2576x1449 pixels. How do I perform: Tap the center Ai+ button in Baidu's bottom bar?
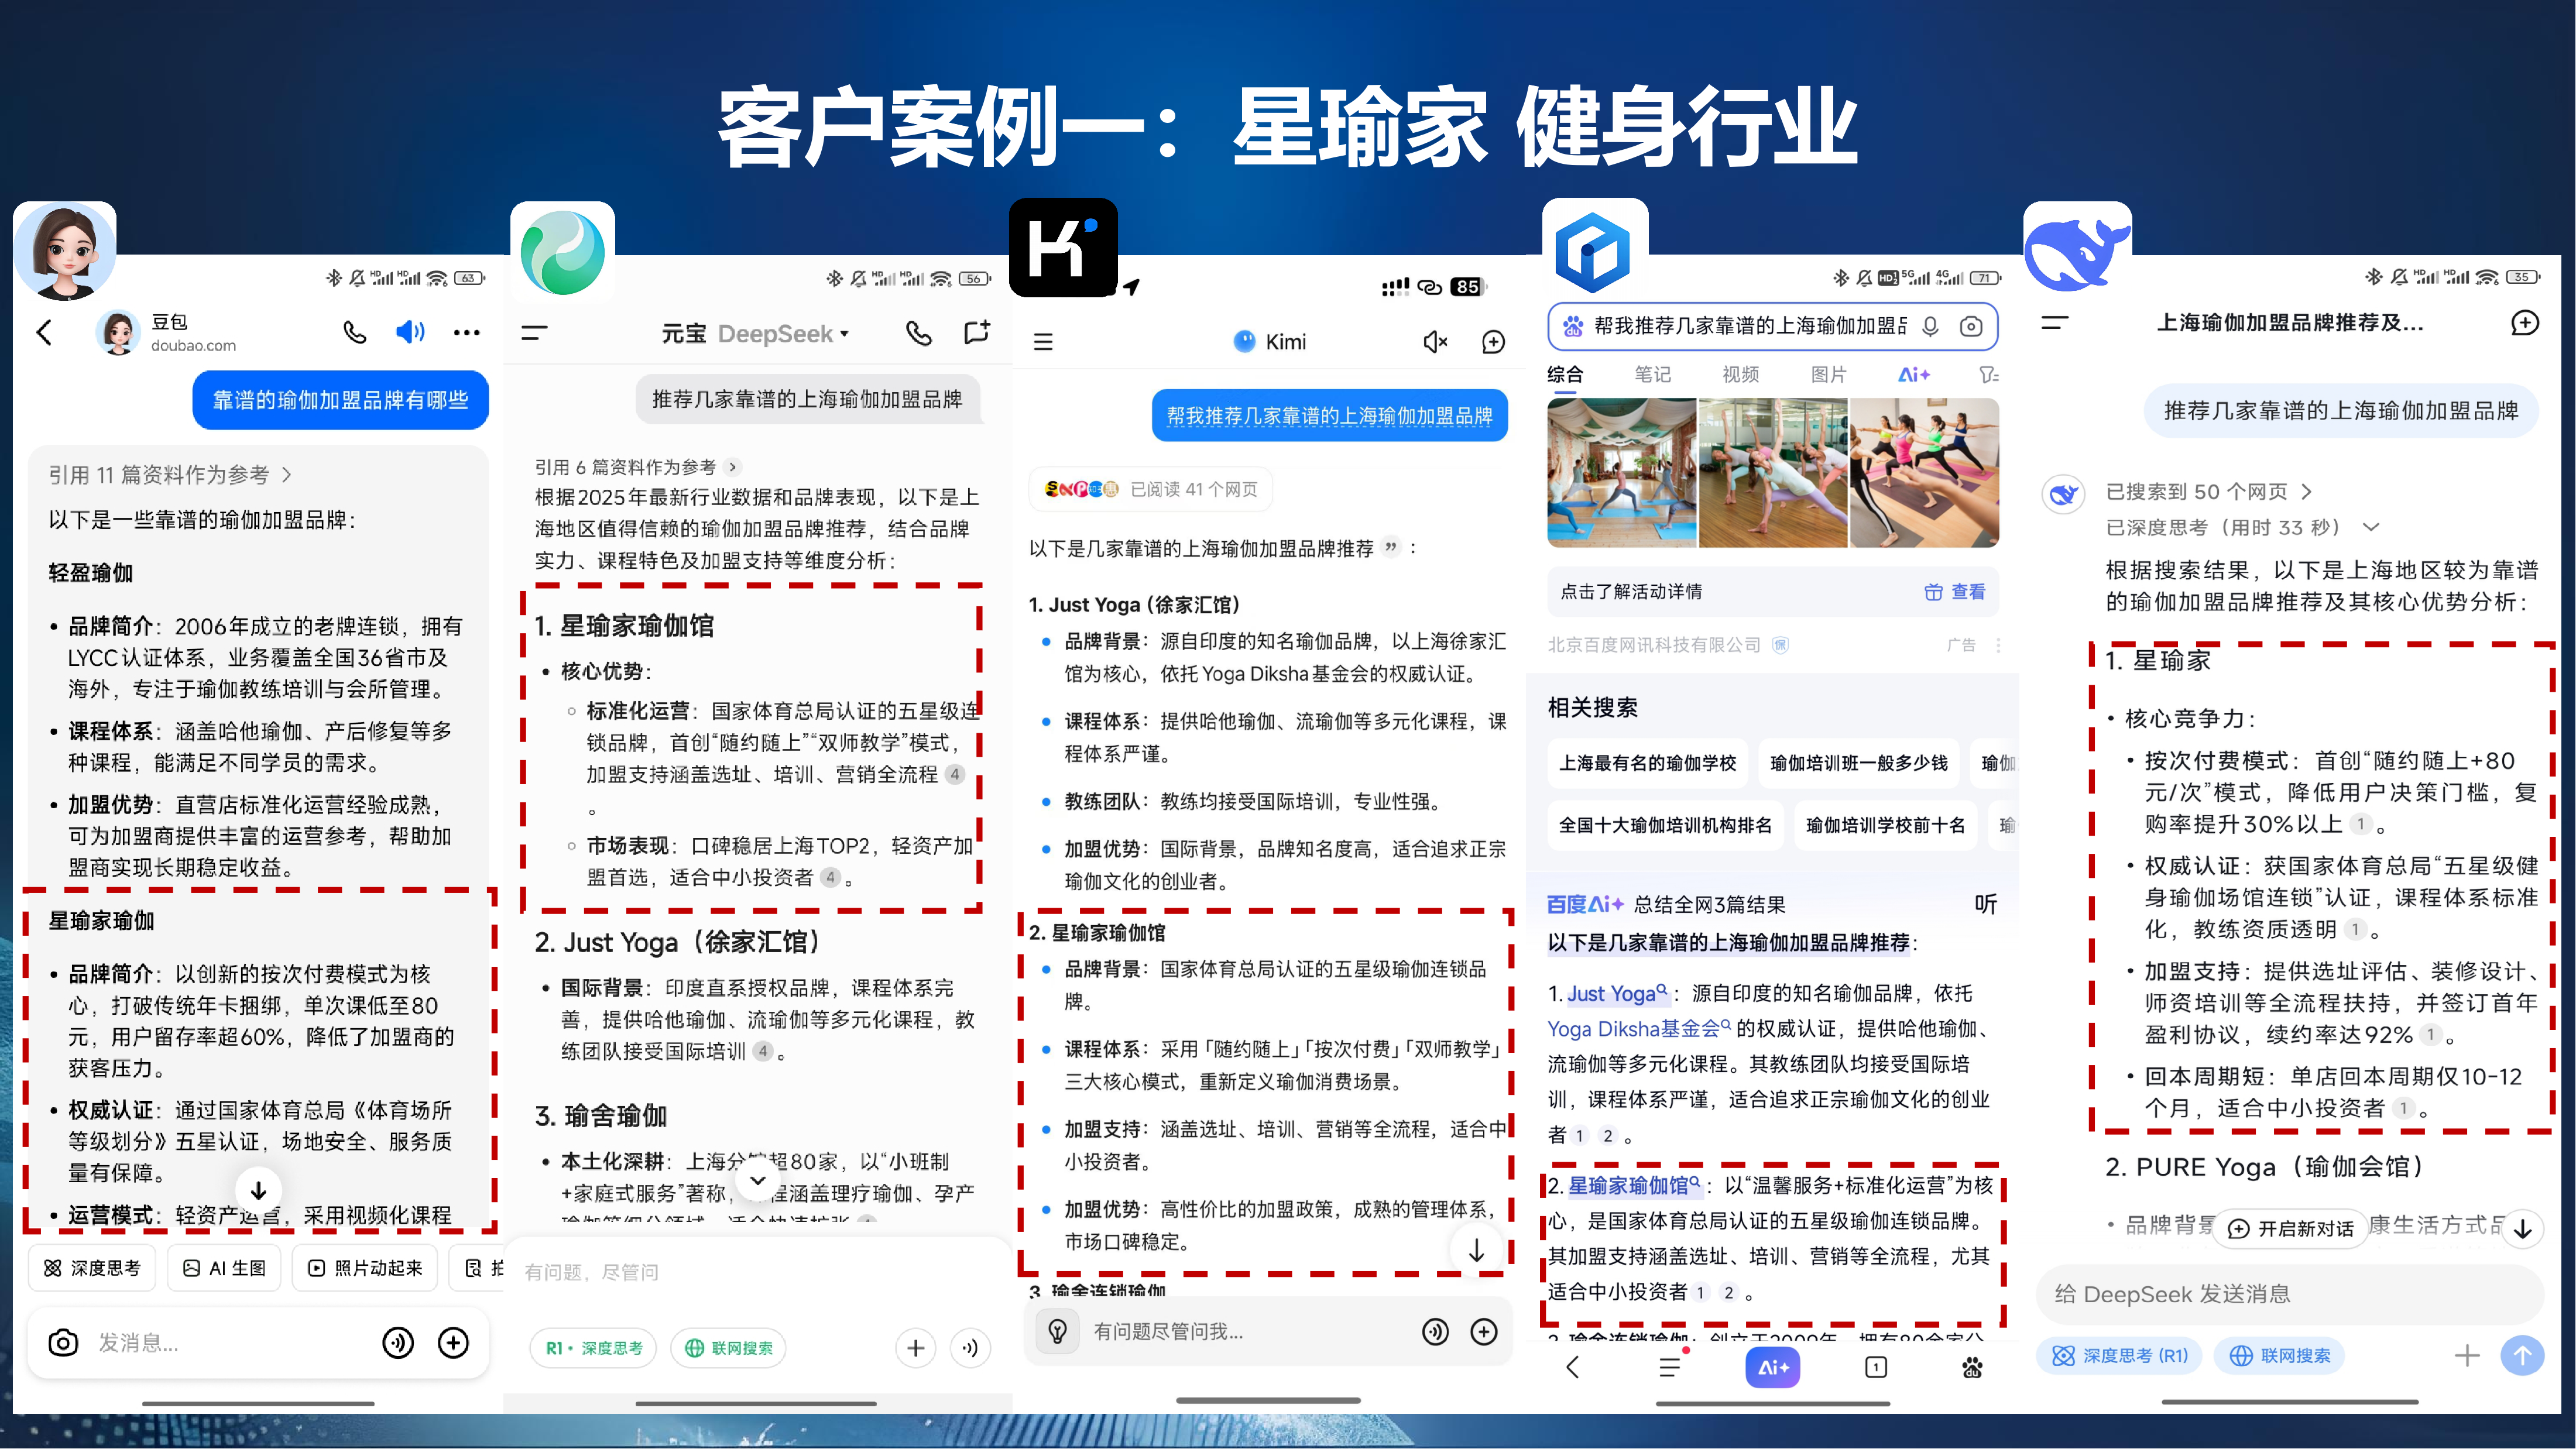tap(1773, 1367)
